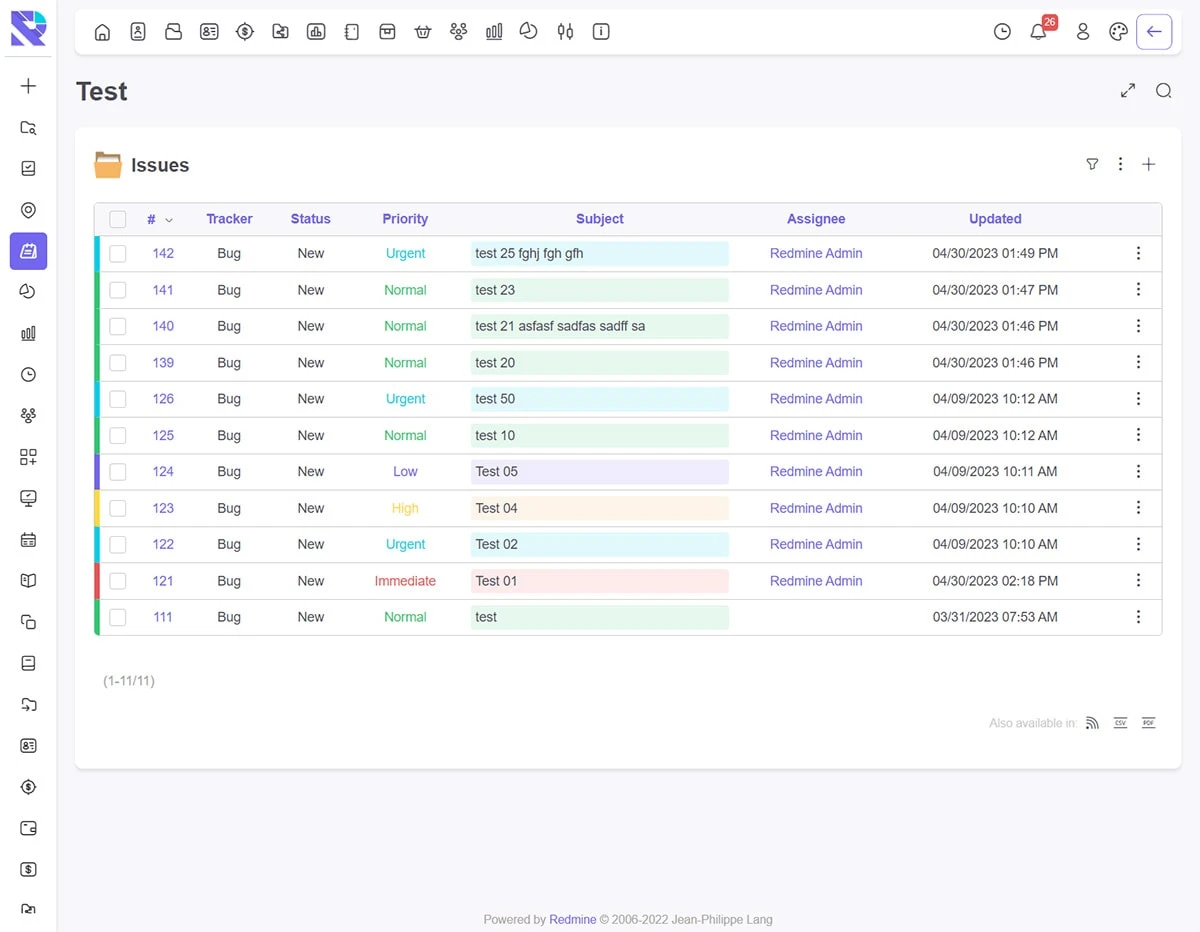
Task: Click the Tracker column header
Action: 229,219
